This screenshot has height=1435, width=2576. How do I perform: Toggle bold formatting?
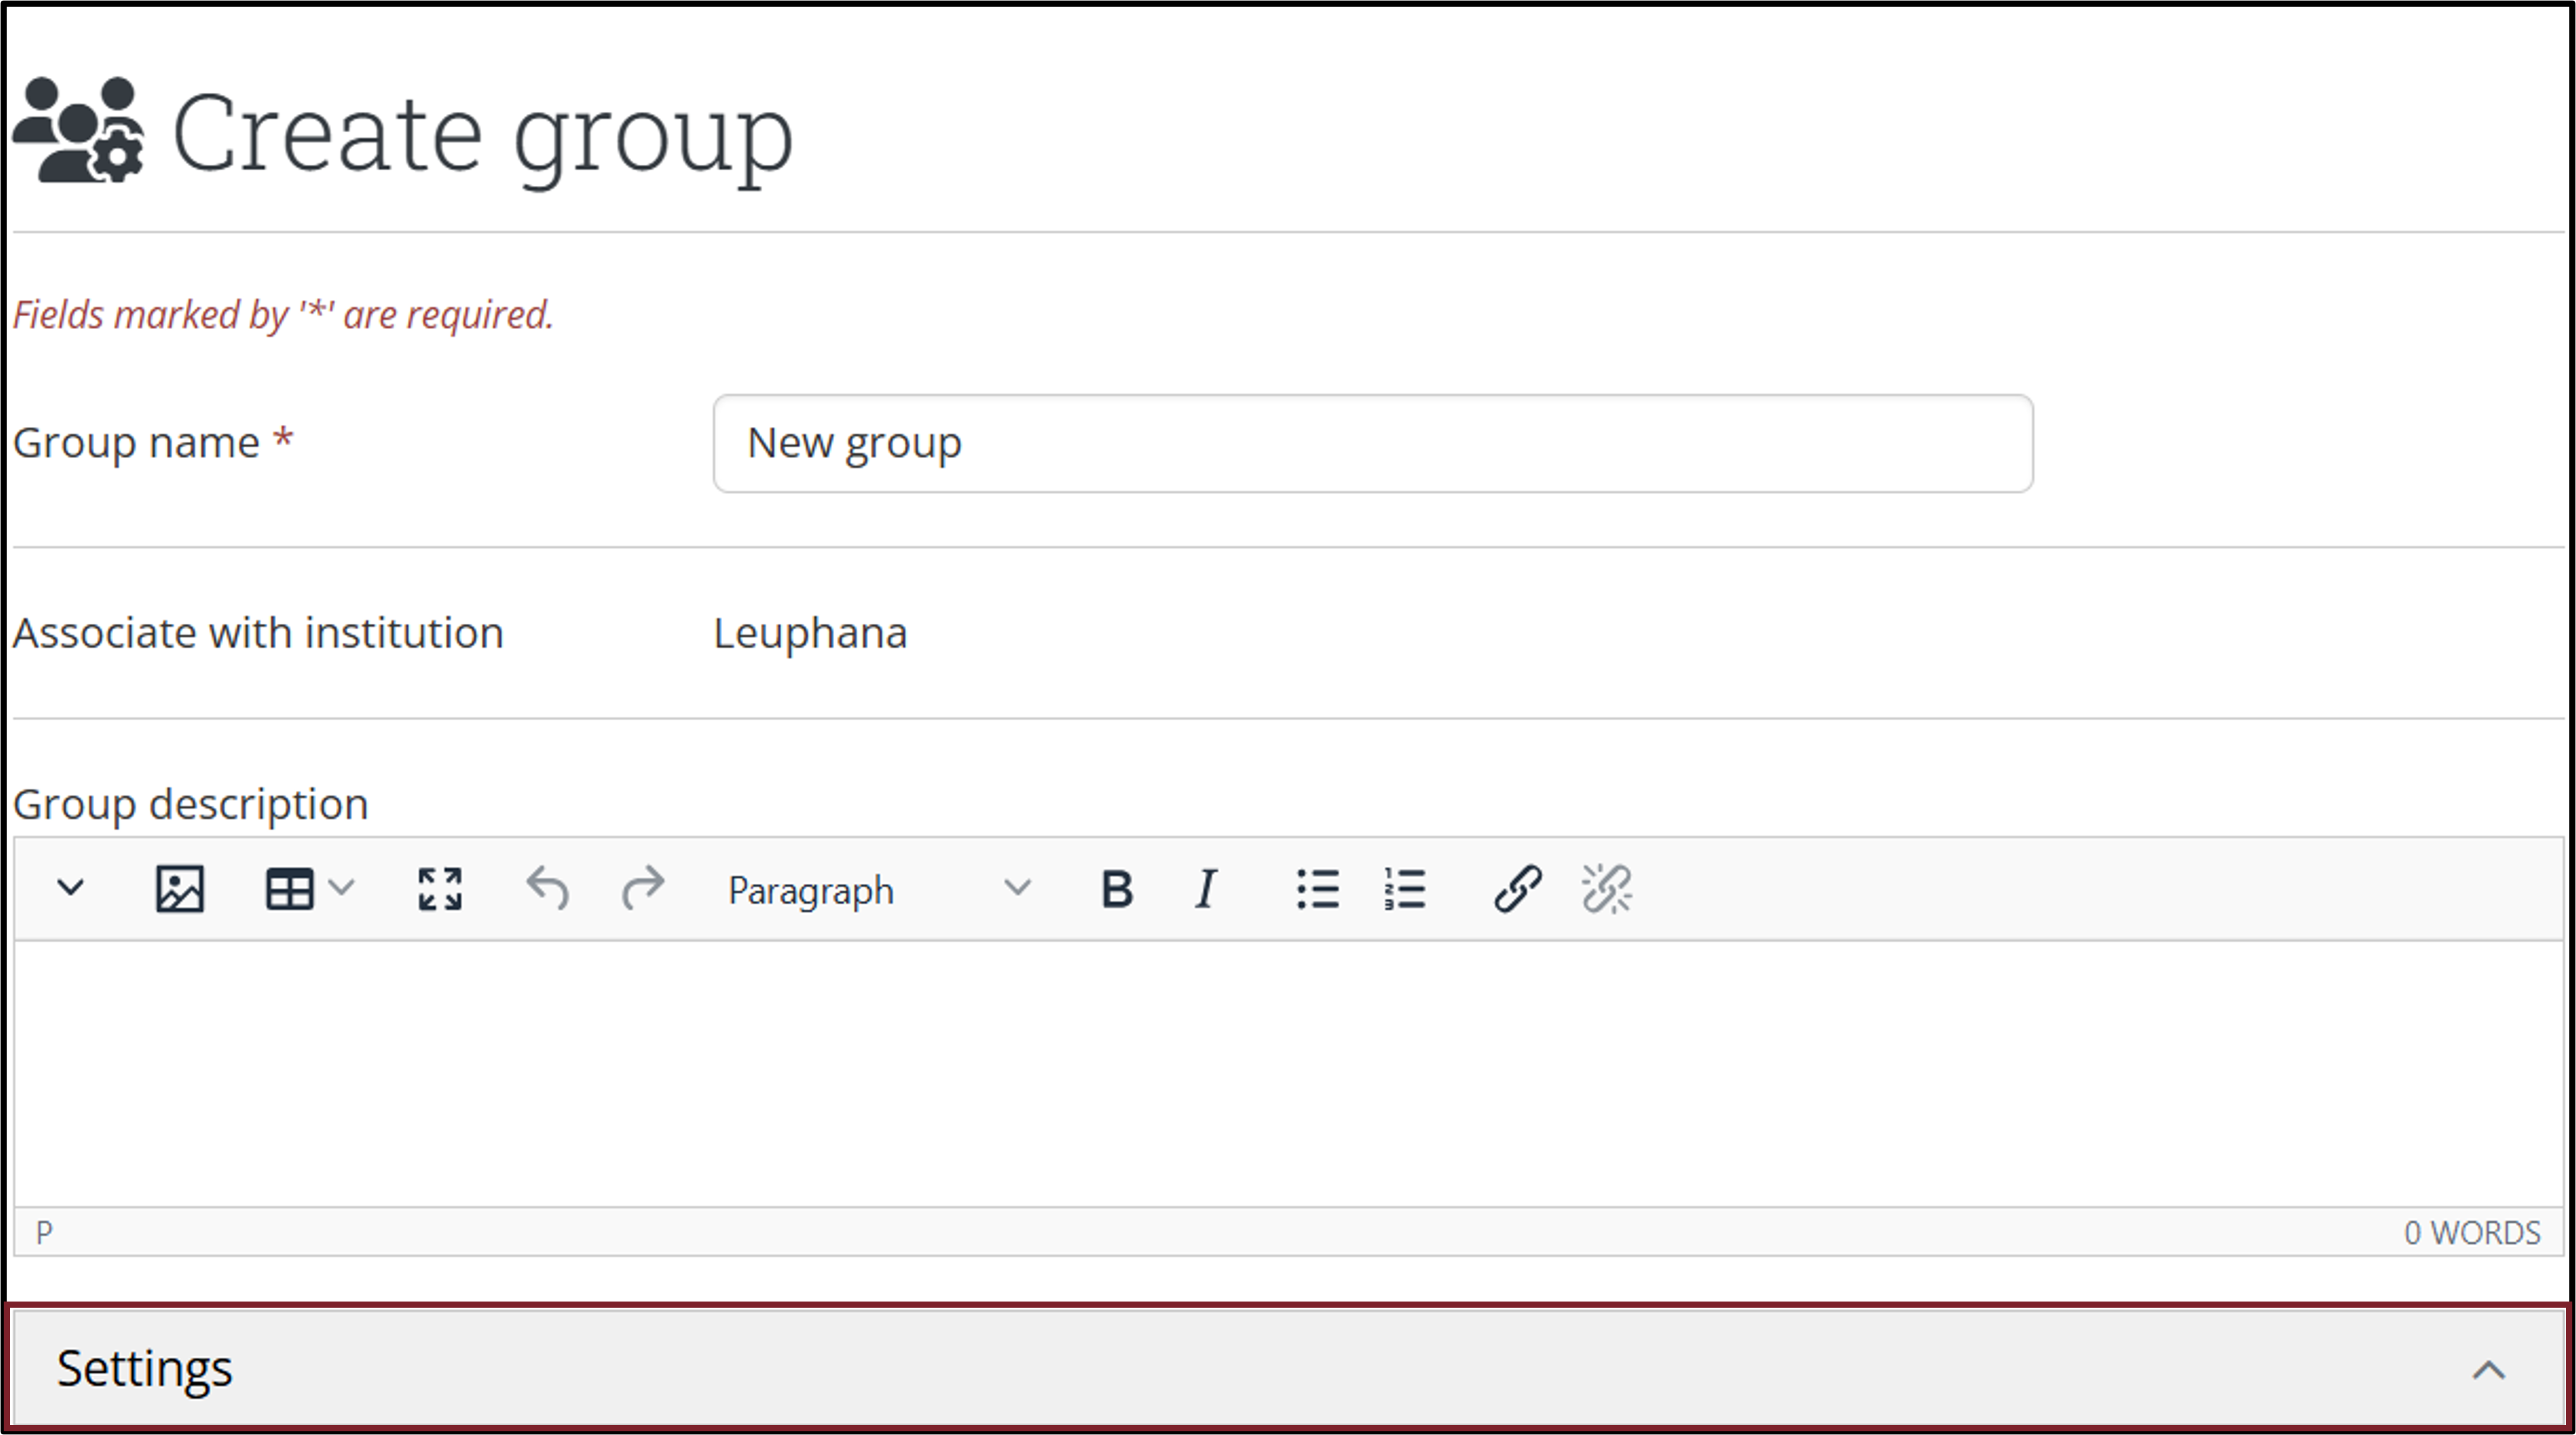(x=1116, y=888)
